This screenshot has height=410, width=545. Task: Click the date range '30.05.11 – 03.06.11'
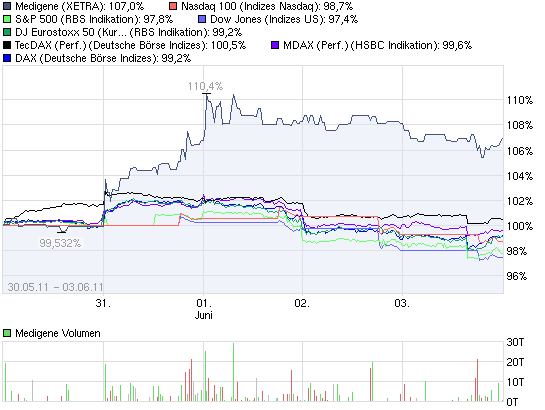click(x=56, y=287)
